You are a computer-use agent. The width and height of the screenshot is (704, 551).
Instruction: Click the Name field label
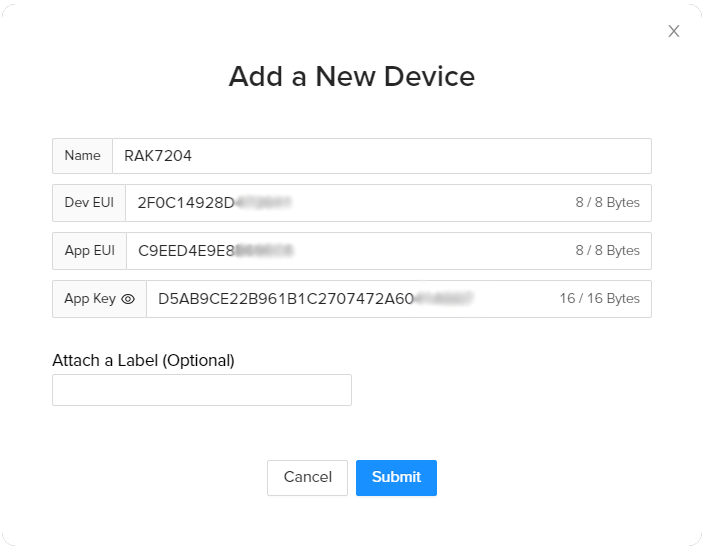click(x=82, y=156)
